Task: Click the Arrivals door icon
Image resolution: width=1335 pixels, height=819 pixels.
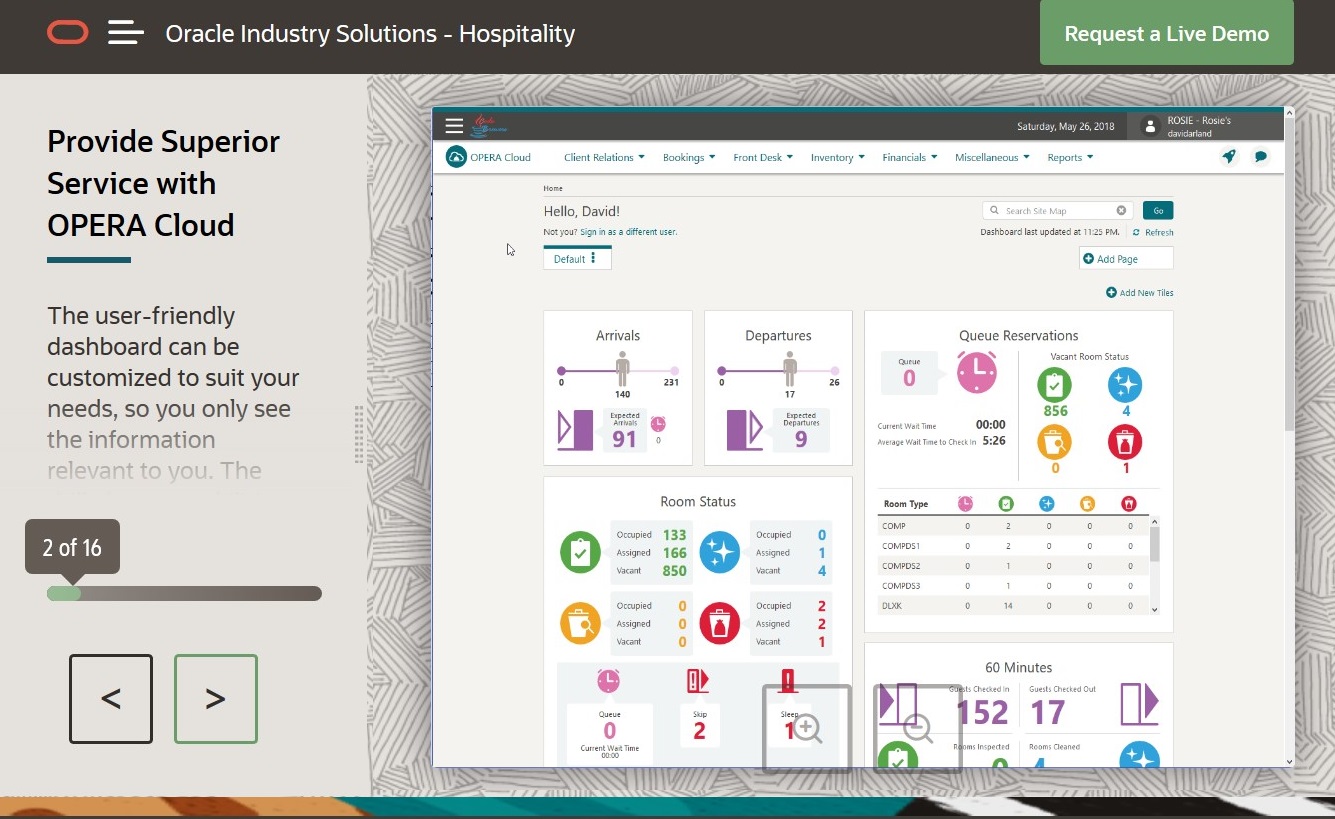Action: coord(575,430)
